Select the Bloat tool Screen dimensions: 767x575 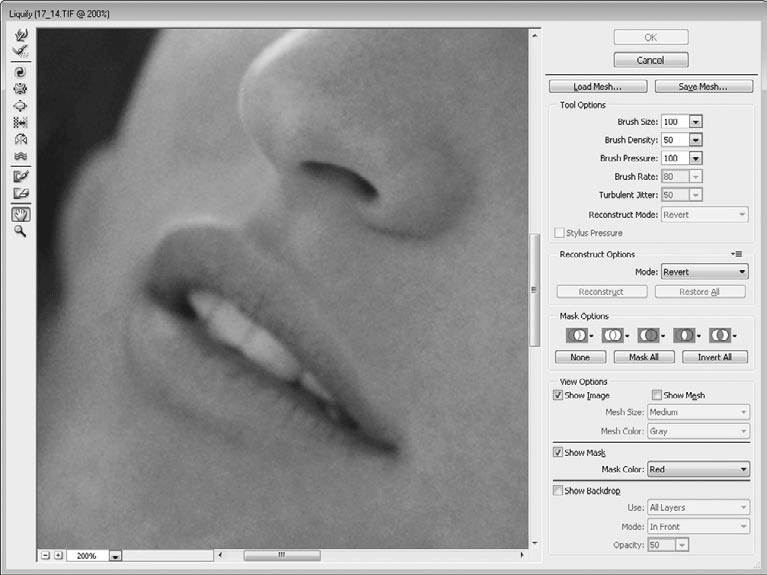(x=21, y=106)
